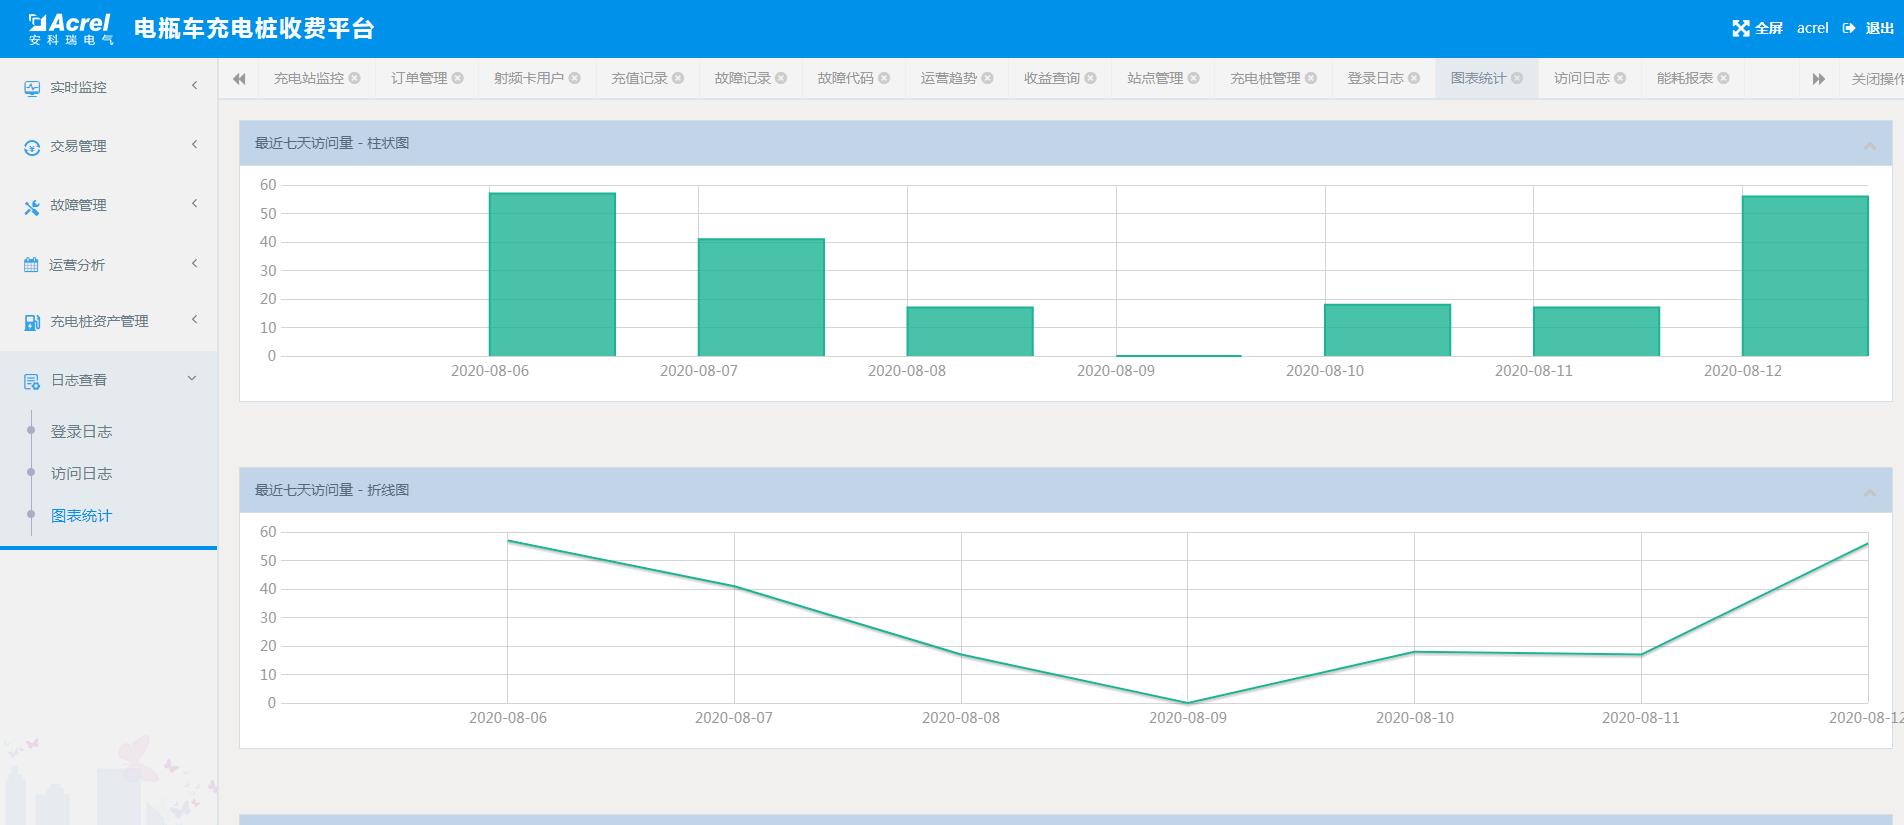1904x825 pixels.
Task: Switch to the 订单管理 tab
Action: [x=419, y=78]
